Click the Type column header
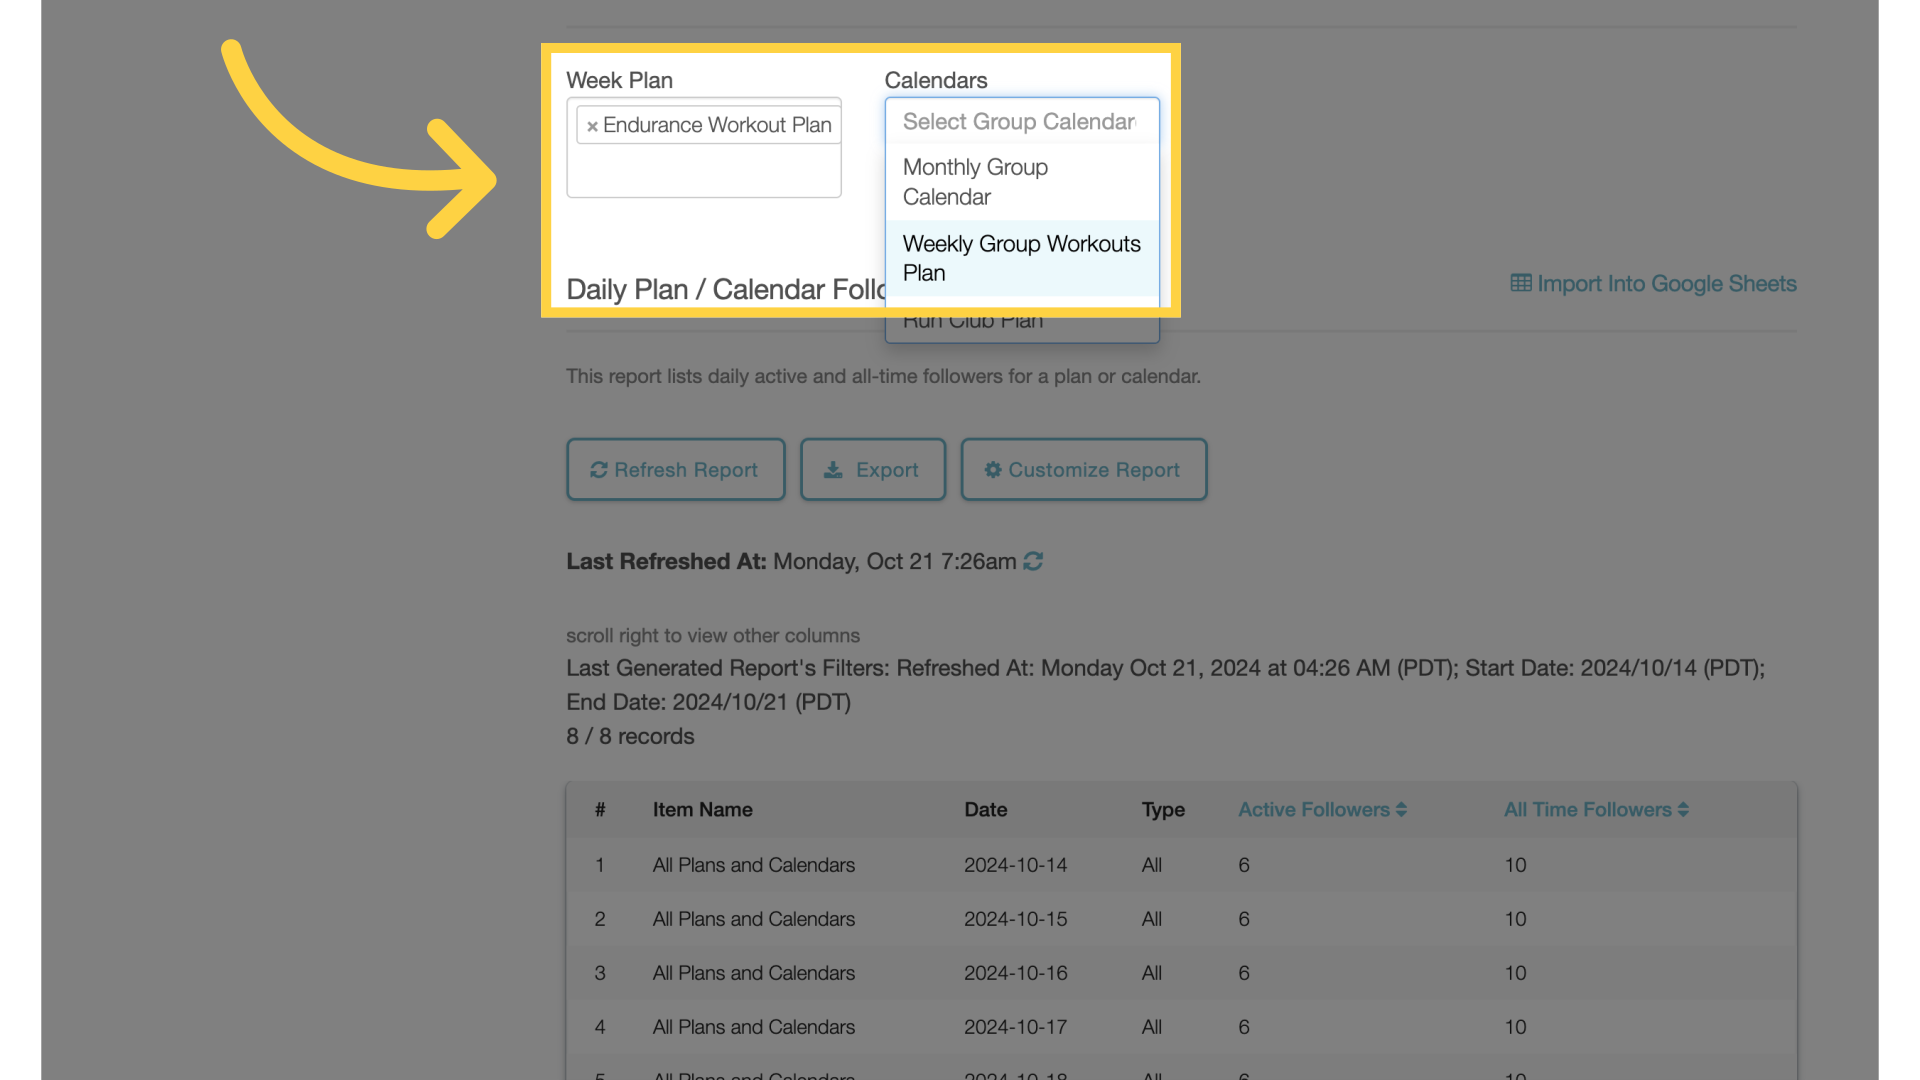This screenshot has height=1080, width=1920. pyautogui.click(x=1163, y=810)
